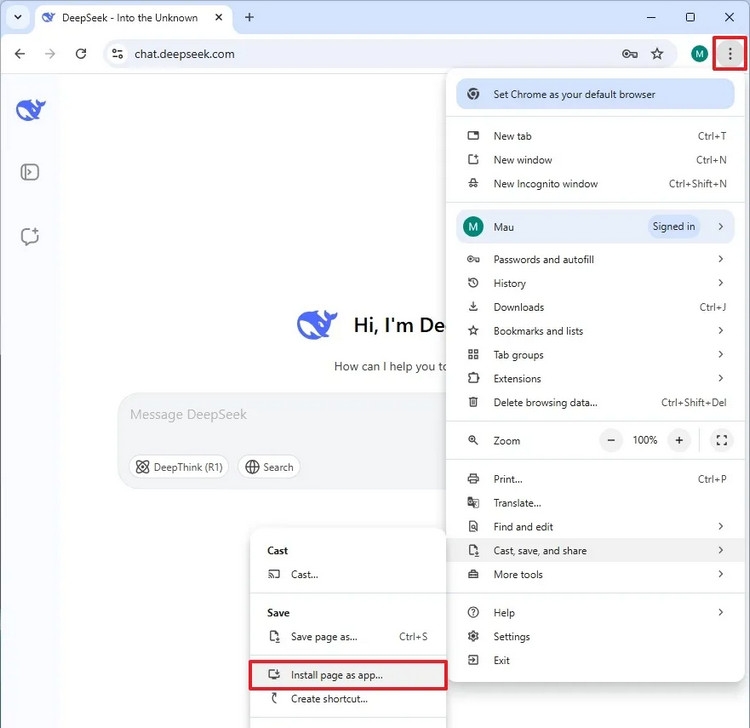Click the DeepSeek whale logo in sidebar
The height and width of the screenshot is (728, 750).
pos(31,110)
